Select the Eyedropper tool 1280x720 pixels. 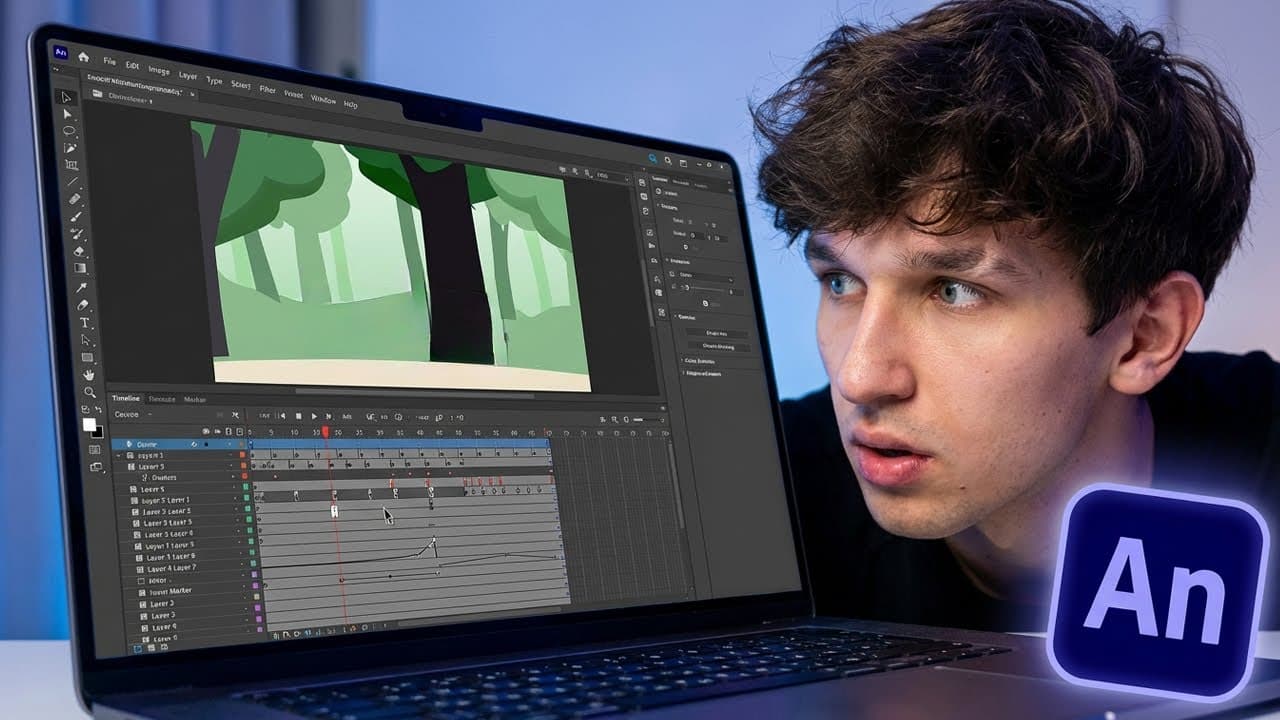click(x=82, y=288)
